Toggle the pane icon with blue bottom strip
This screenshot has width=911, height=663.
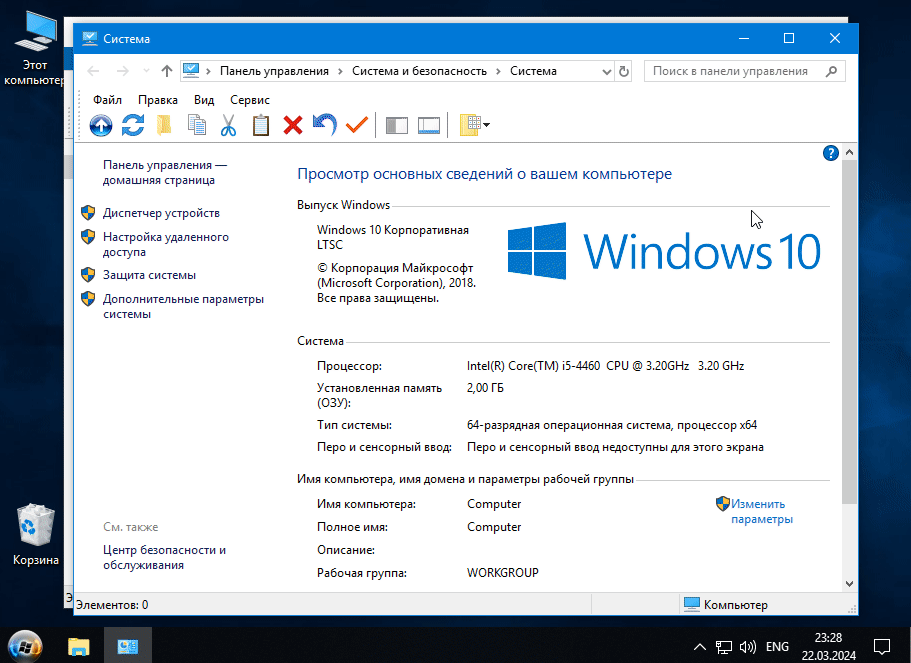pyautogui.click(x=429, y=126)
